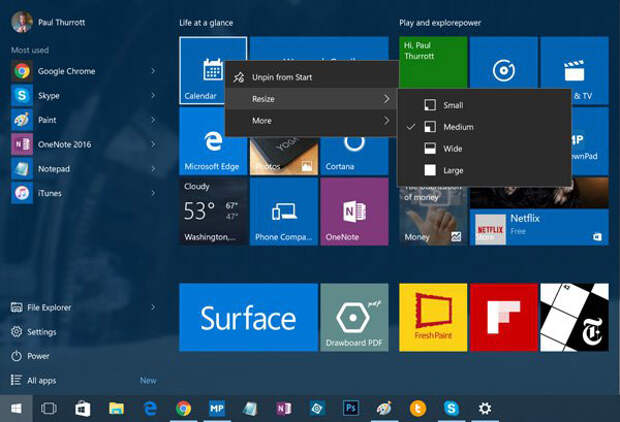The height and width of the screenshot is (422, 620).
Task: Click the Play and explorepower header
Action: pyautogui.click(x=440, y=23)
